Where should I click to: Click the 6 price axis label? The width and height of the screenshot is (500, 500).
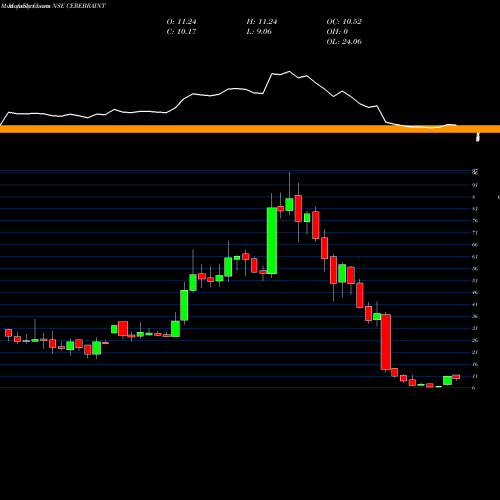click(x=473, y=388)
